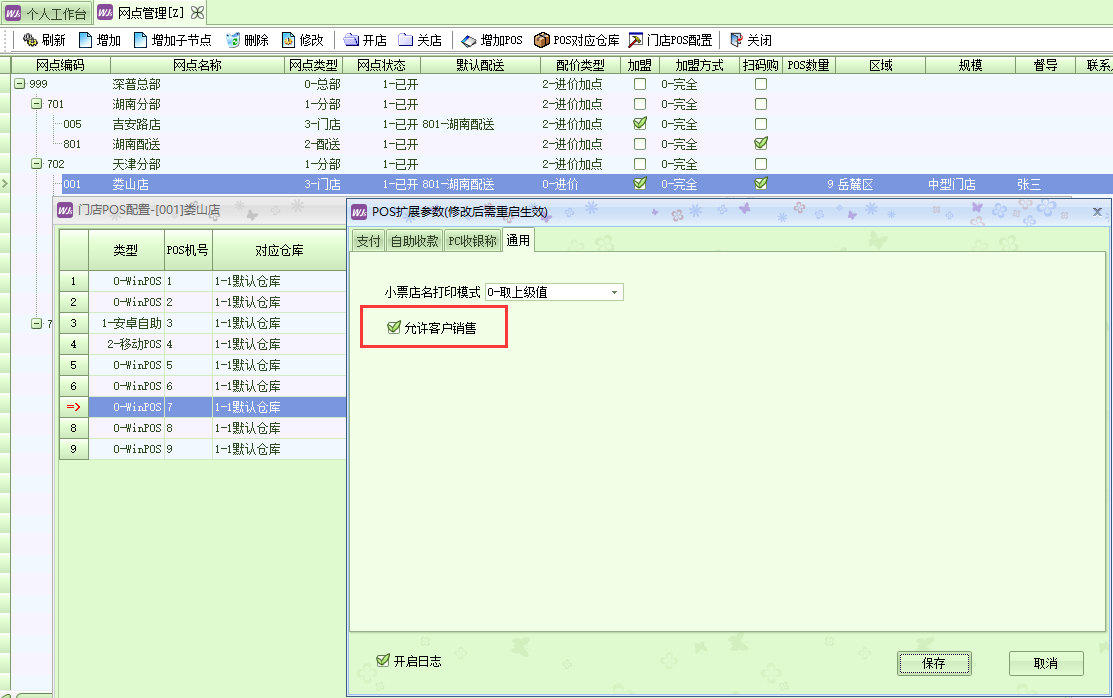
Task: Click the 修改 edit toolbar icon
Action: click(289, 41)
